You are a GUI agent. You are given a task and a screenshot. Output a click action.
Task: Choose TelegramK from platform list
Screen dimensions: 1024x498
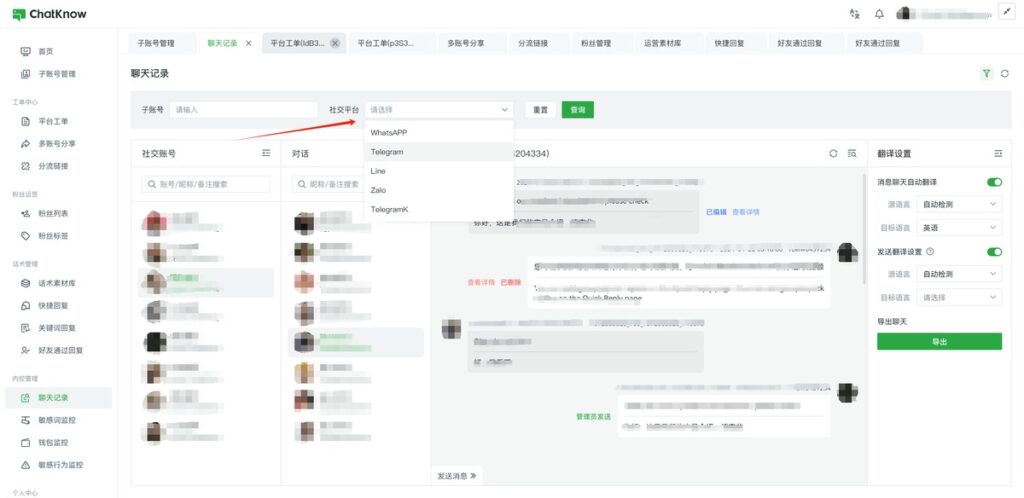pos(439,210)
